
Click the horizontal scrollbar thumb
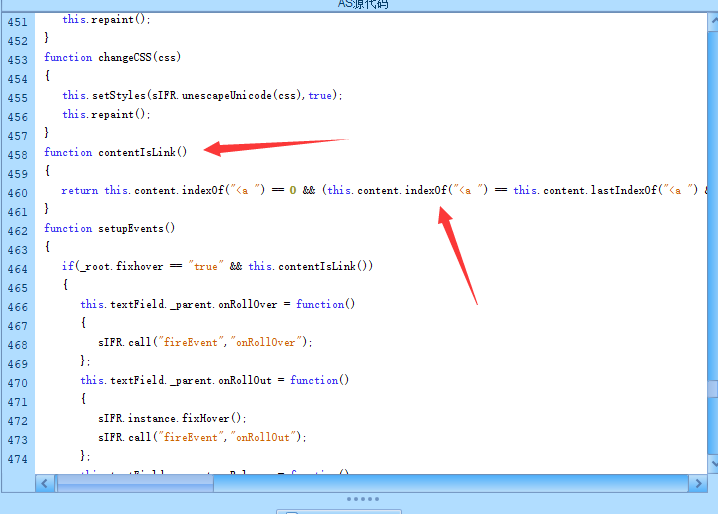pos(135,483)
